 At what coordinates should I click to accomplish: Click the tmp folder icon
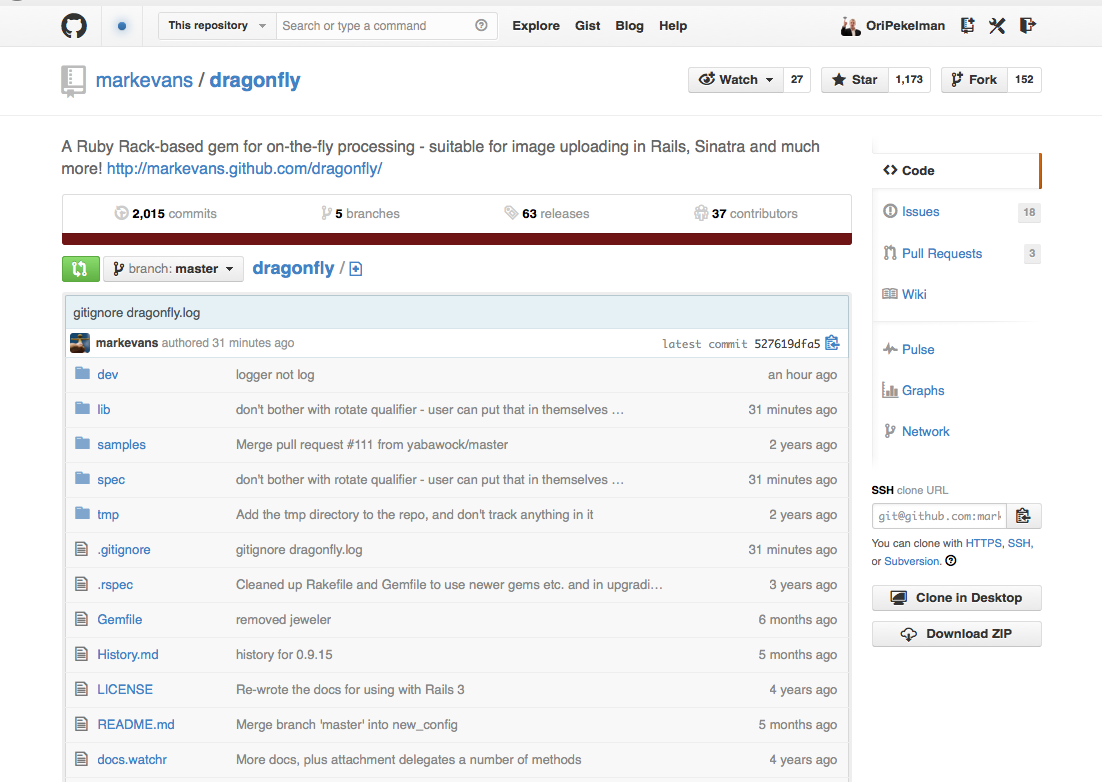[x=82, y=514]
